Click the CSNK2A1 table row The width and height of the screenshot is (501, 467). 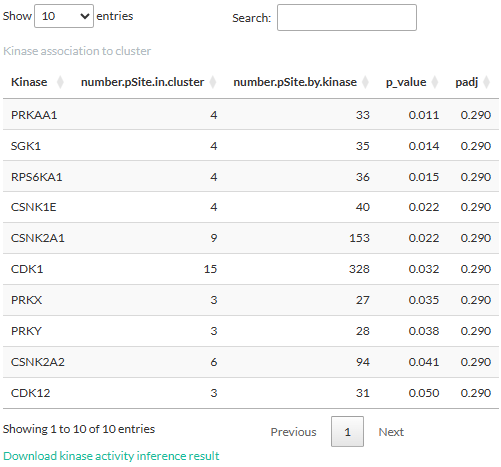click(x=251, y=238)
